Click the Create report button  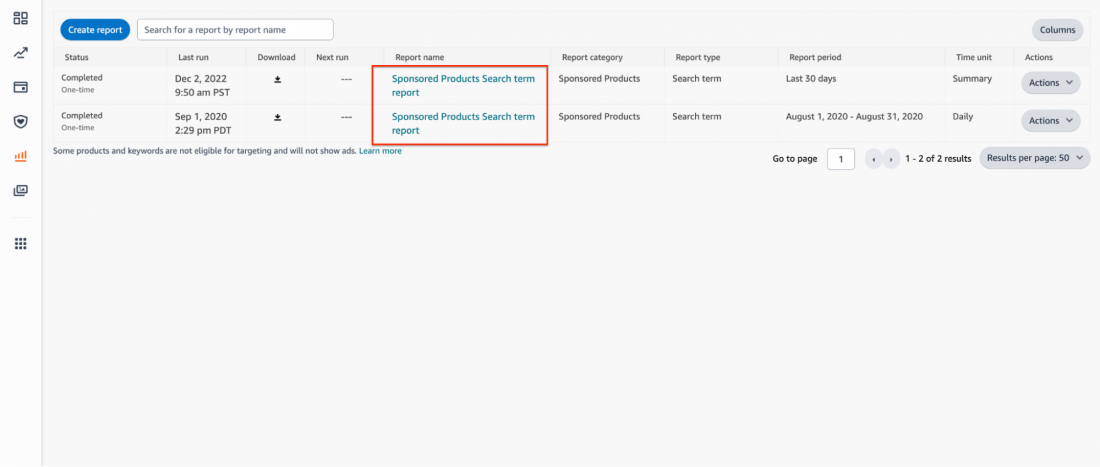point(95,30)
